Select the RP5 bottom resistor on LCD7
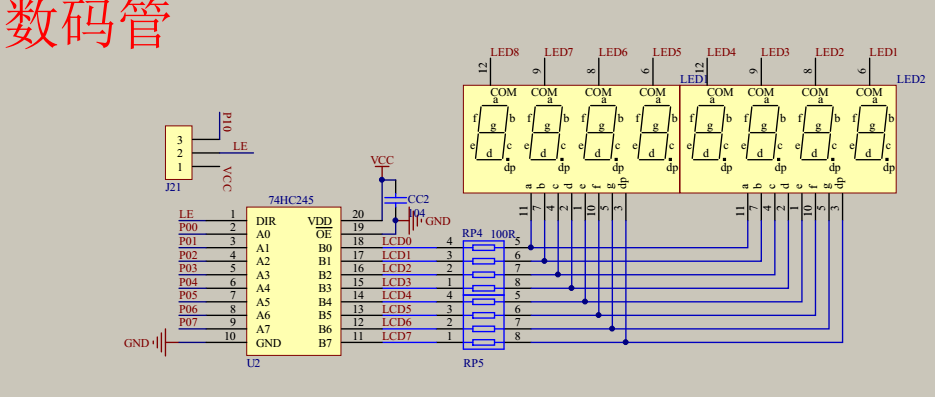Image resolution: width=935 pixels, height=397 pixels. pyautogui.click(x=484, y=342)
